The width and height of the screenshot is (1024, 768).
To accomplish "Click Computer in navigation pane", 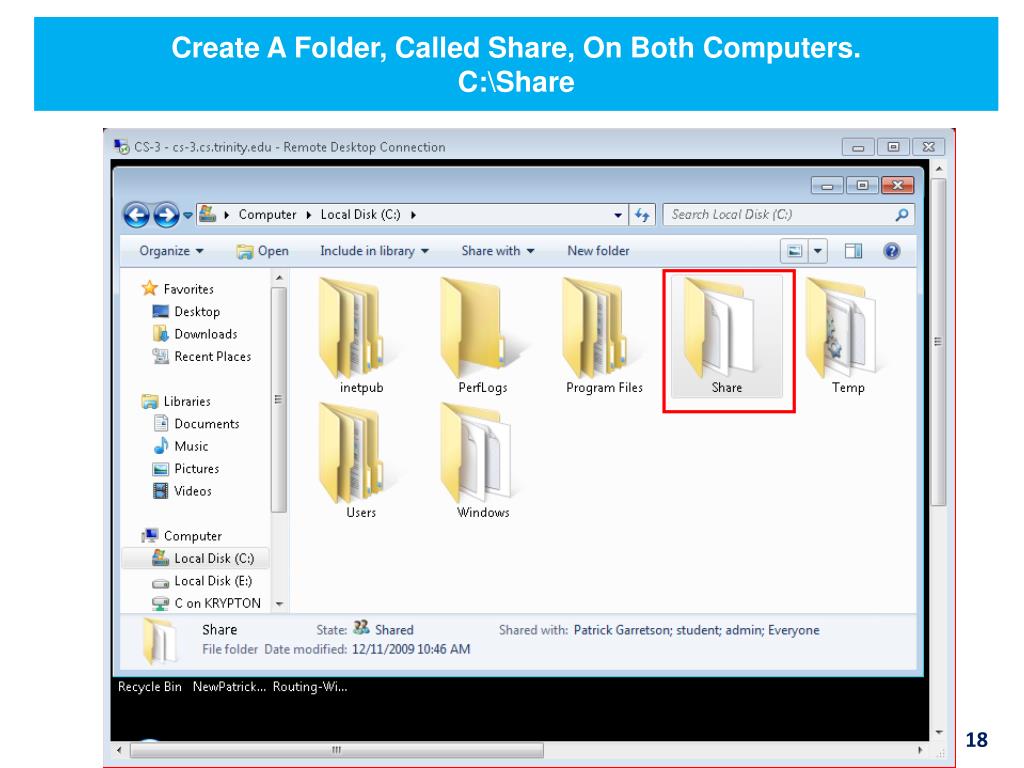I will 182,536.
